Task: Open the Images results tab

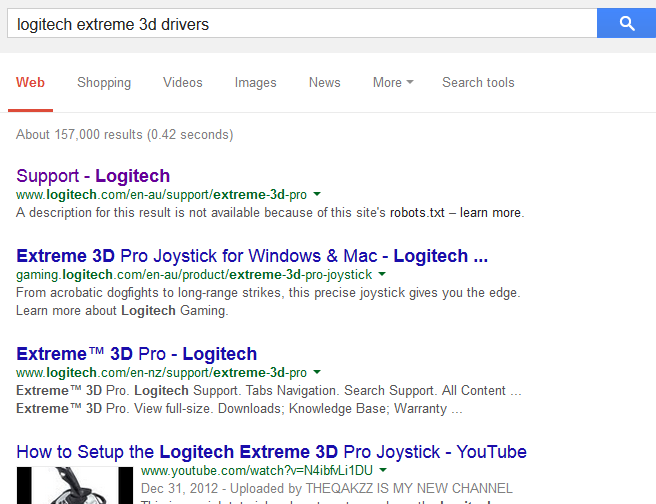Action: 255,82
